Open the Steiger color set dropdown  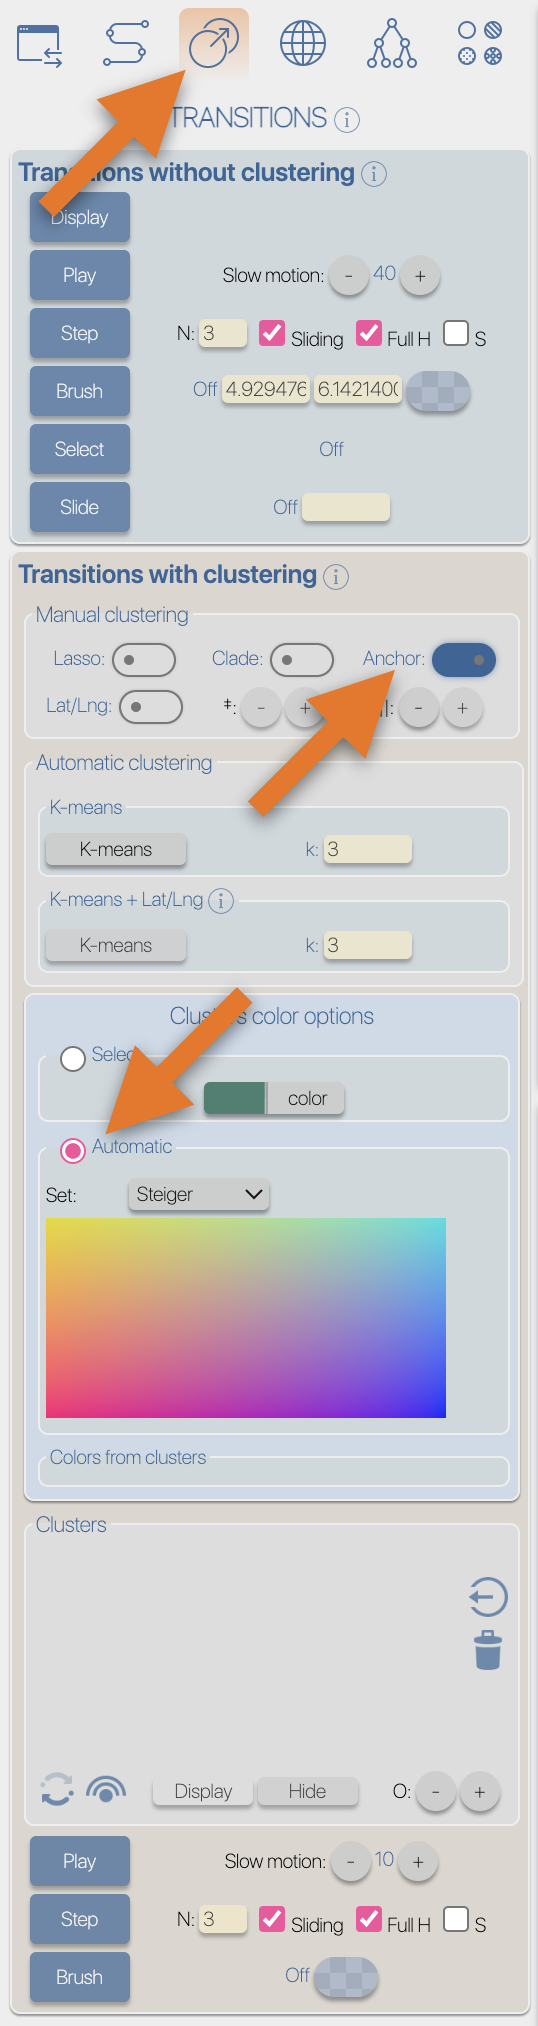pyautogui.click(x=198, y=1194)
